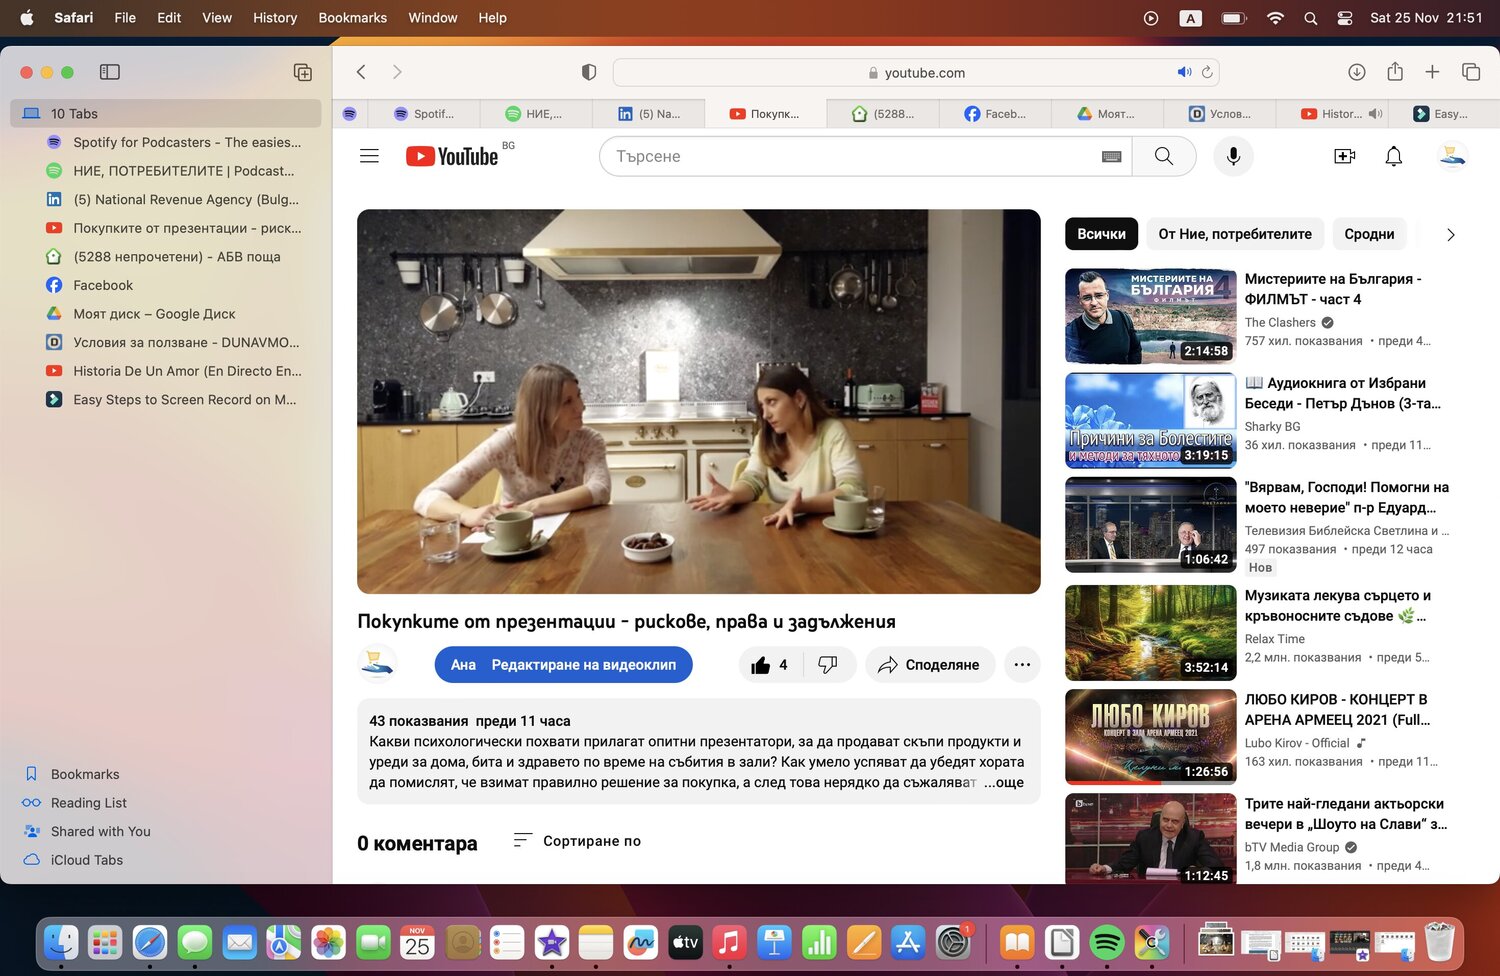Dislike the video with thumbs down

pyautogui.click(x=828, y=665)
